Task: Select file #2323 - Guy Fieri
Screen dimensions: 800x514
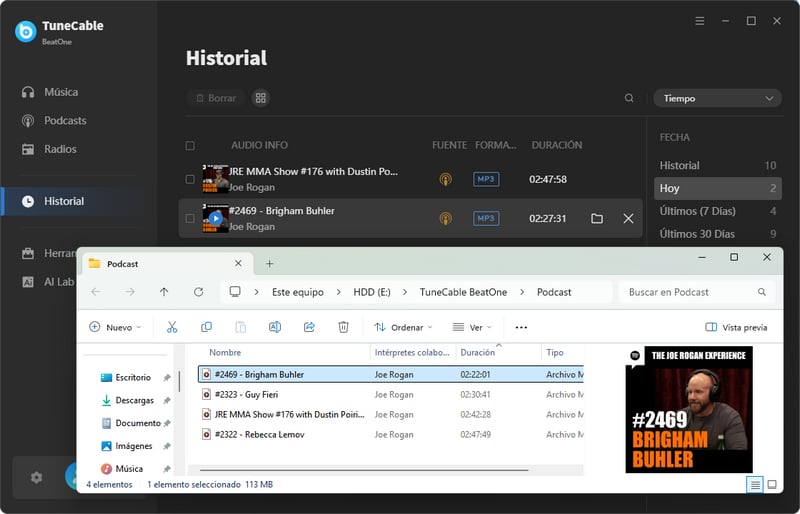Action: point(391,395)
